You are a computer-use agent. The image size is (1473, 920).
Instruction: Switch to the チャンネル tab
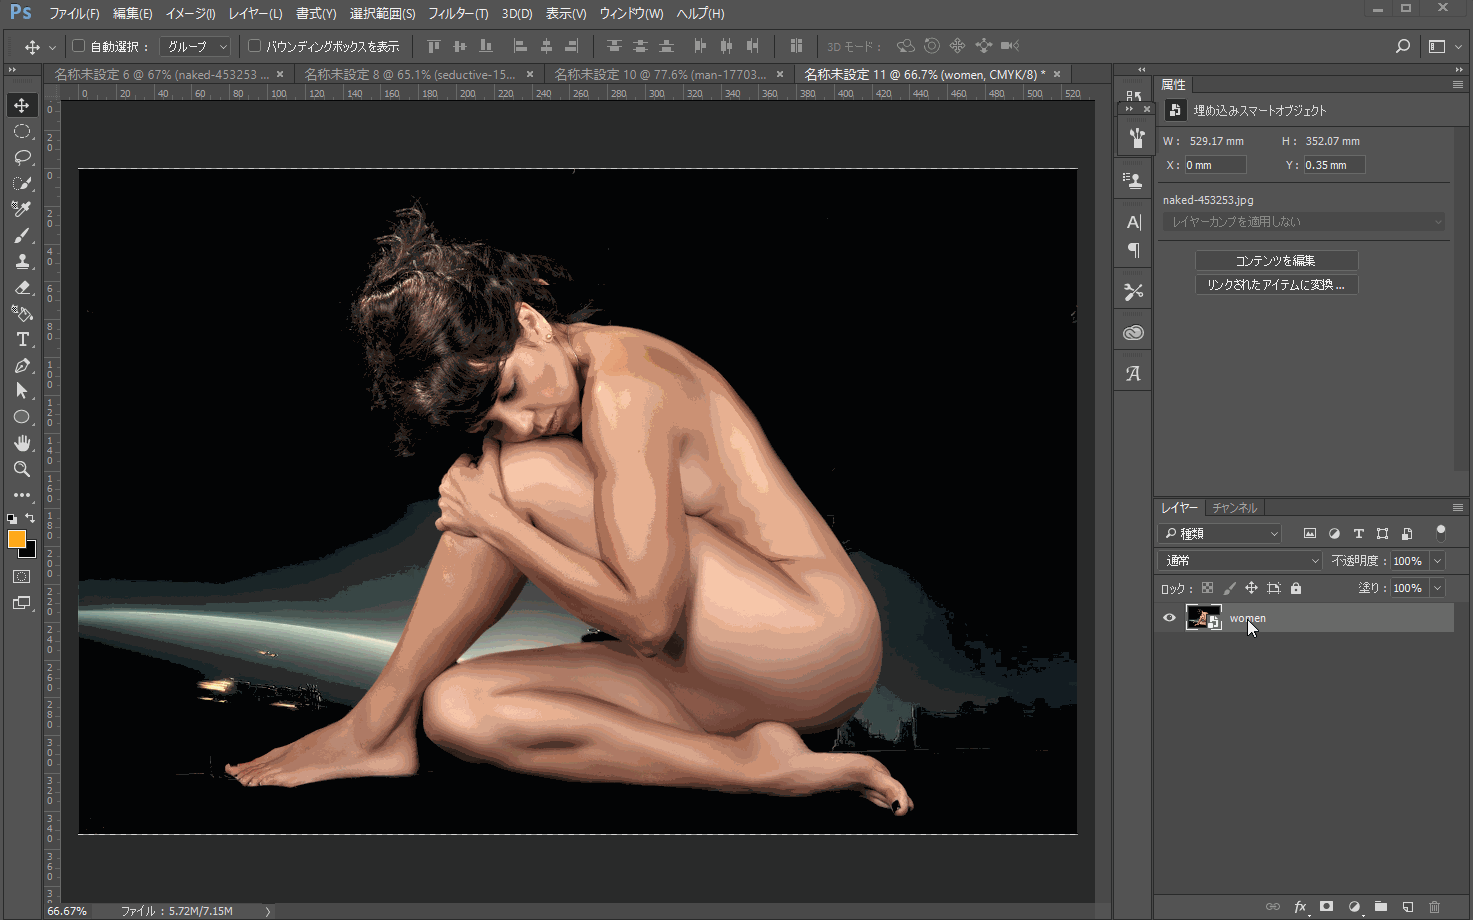[x=1234, y=508]
